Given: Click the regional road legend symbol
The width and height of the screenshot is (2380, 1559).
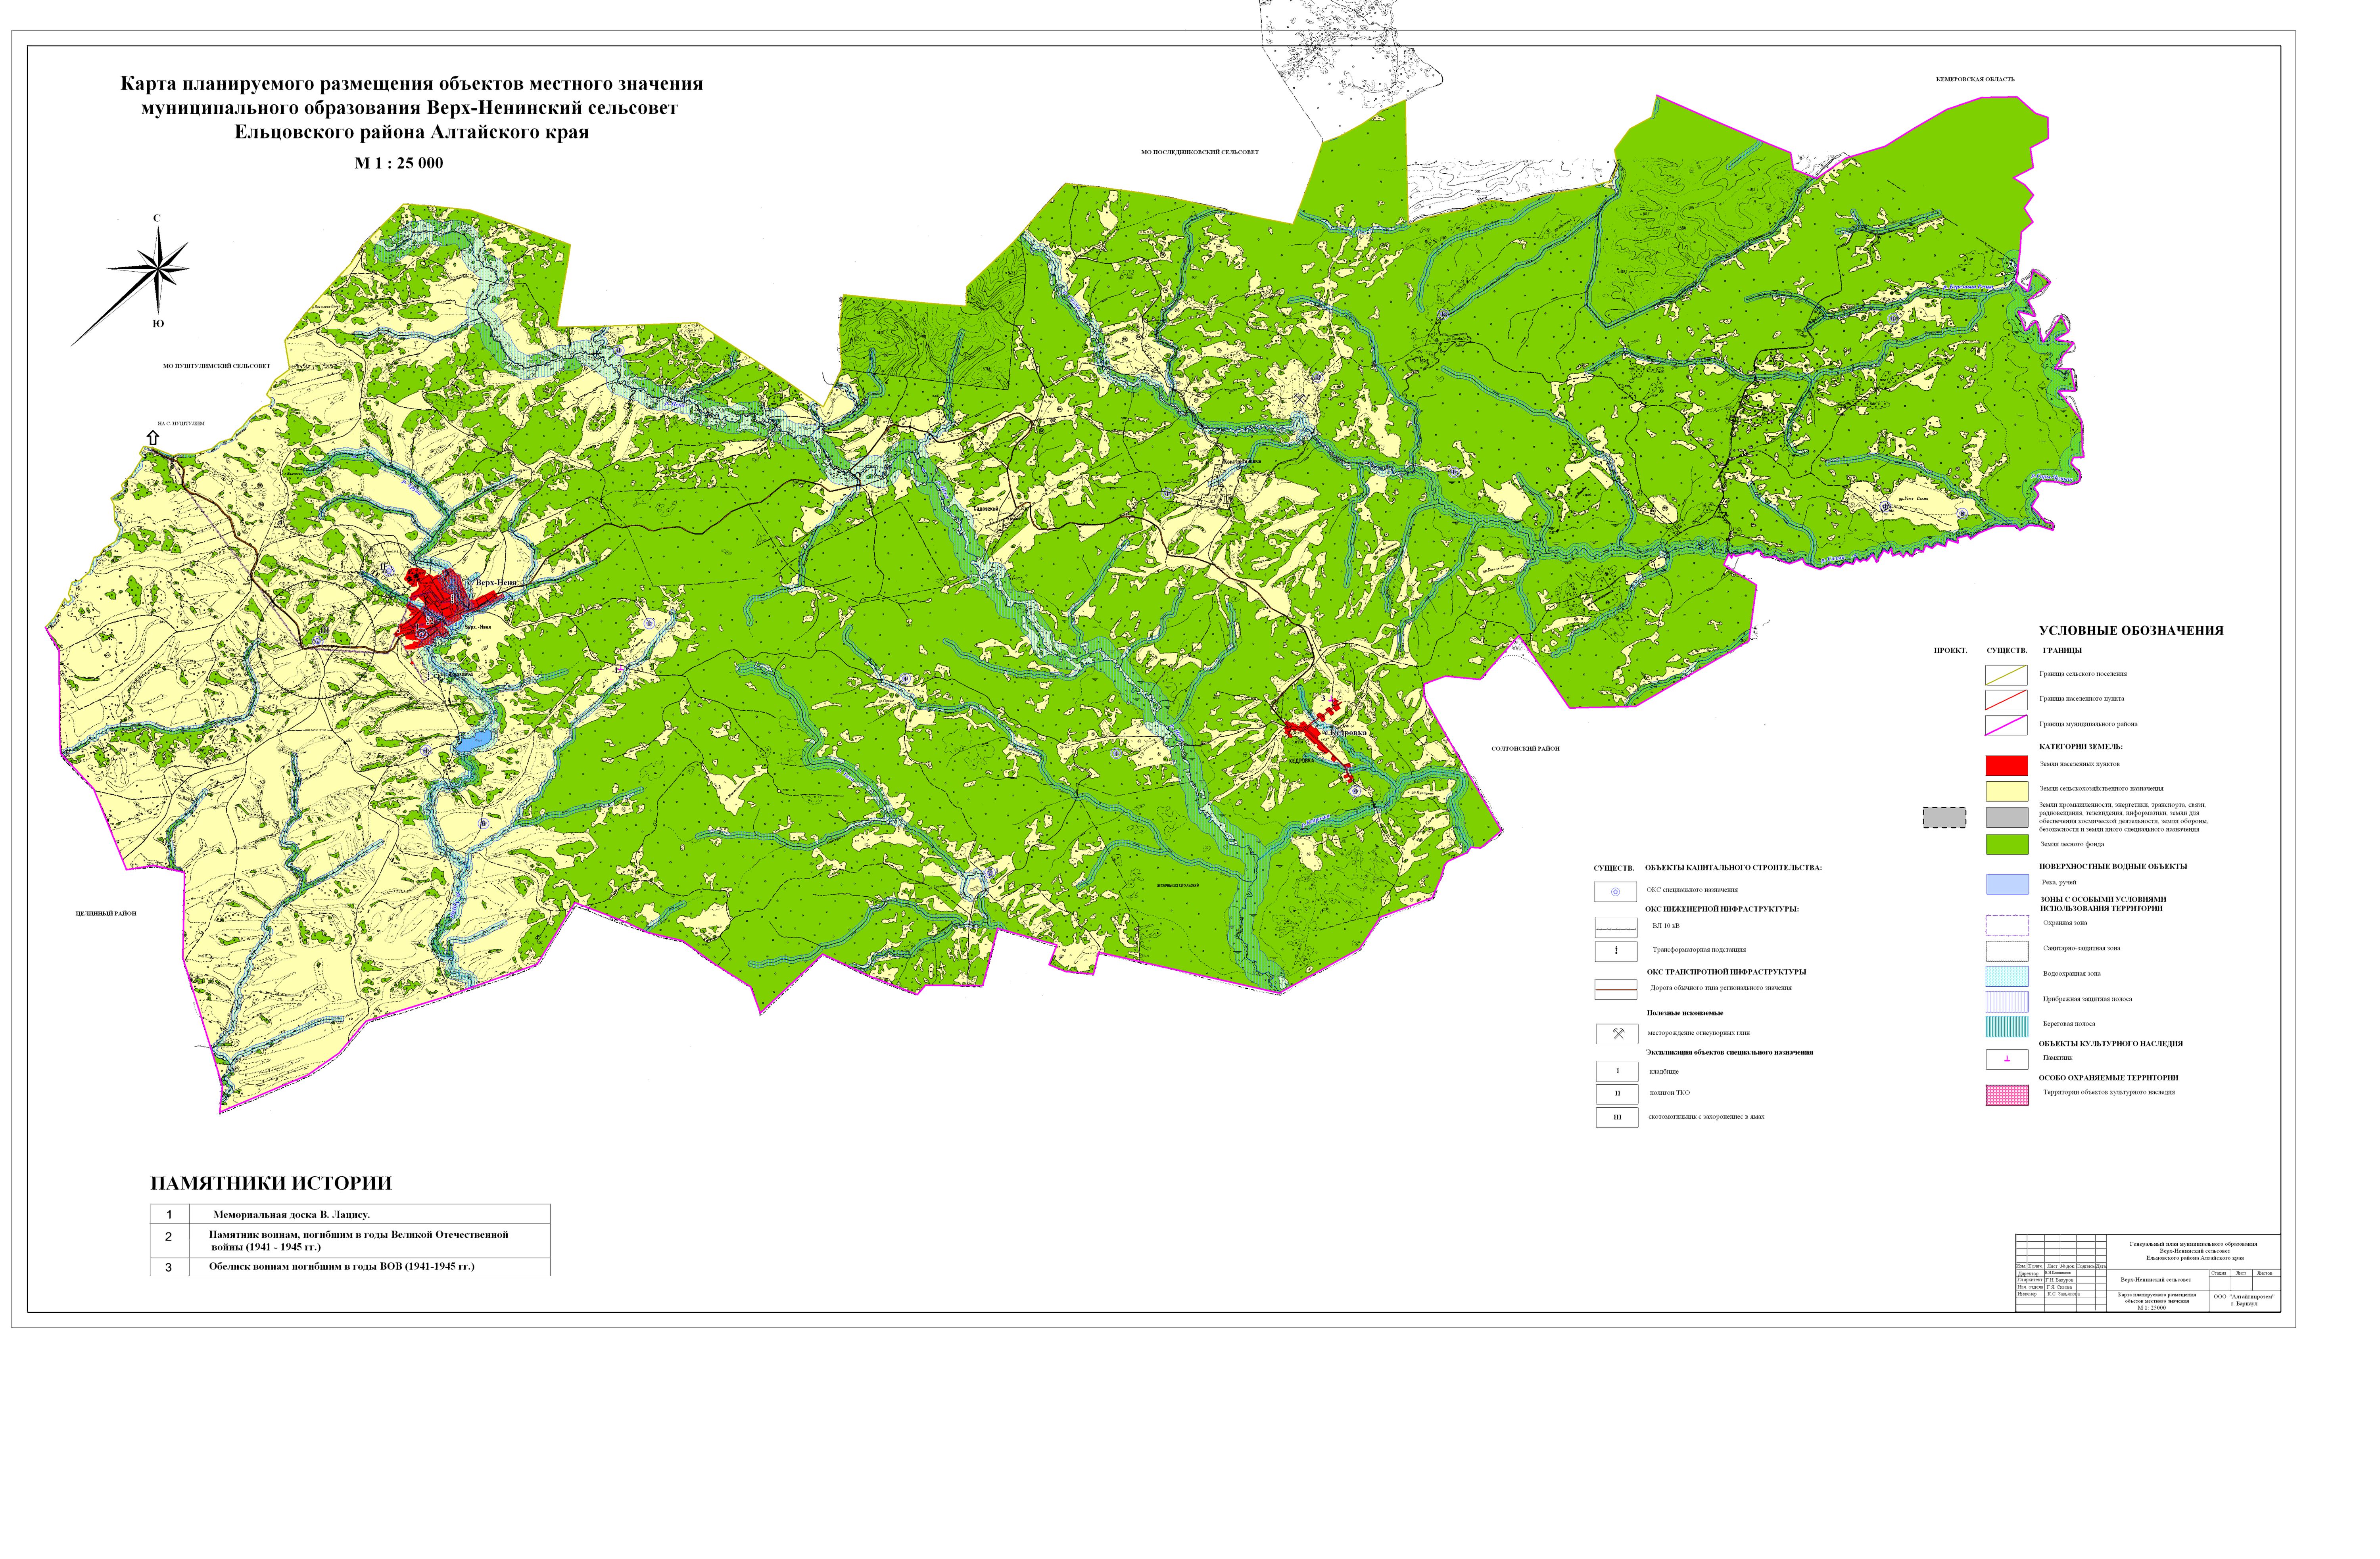Looking at the screenshot, I should point(1616,989).
